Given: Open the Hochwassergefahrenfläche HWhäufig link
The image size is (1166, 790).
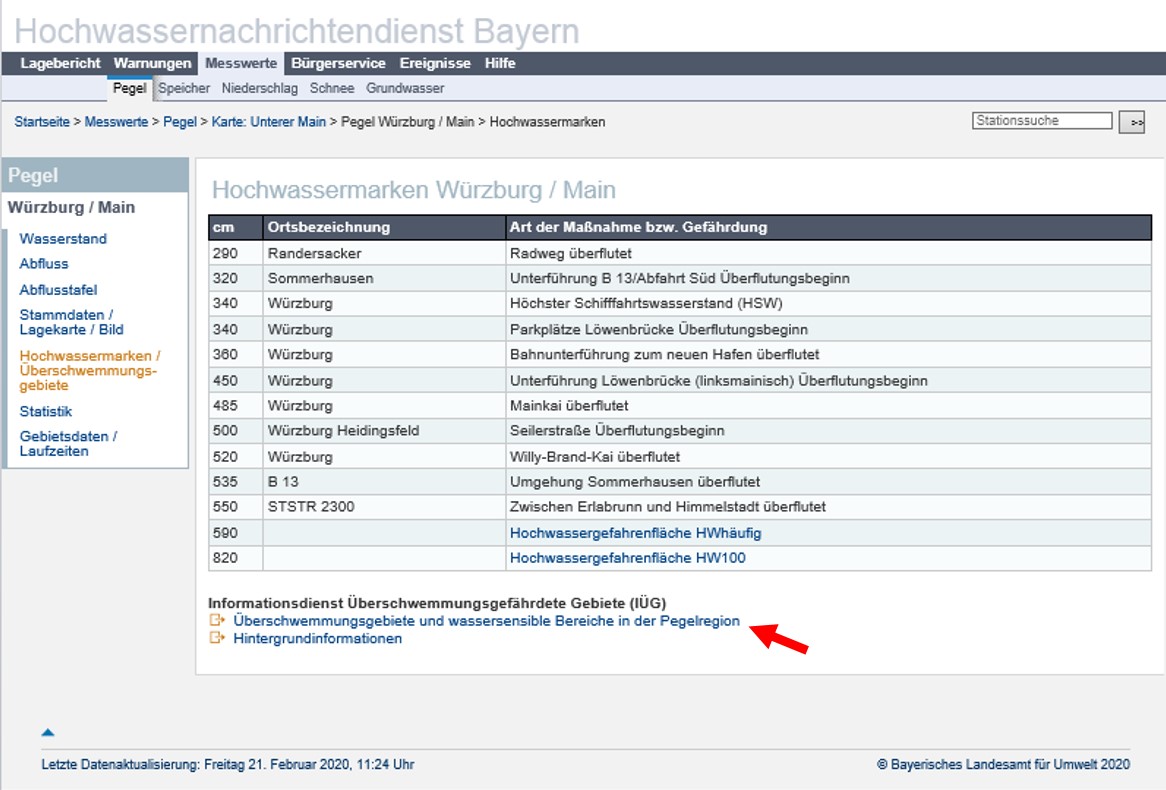Looking at the screenshot, I should [636, 533].
